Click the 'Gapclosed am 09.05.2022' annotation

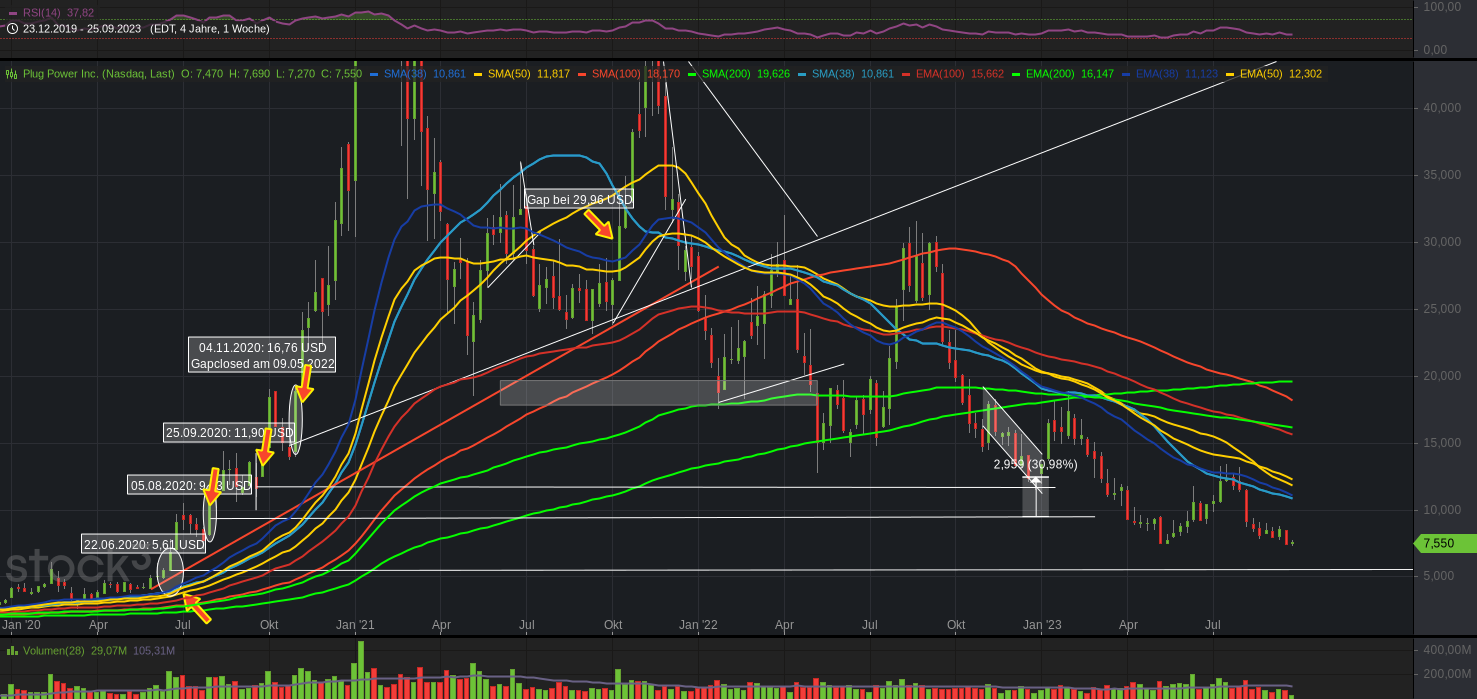(263, 364)
